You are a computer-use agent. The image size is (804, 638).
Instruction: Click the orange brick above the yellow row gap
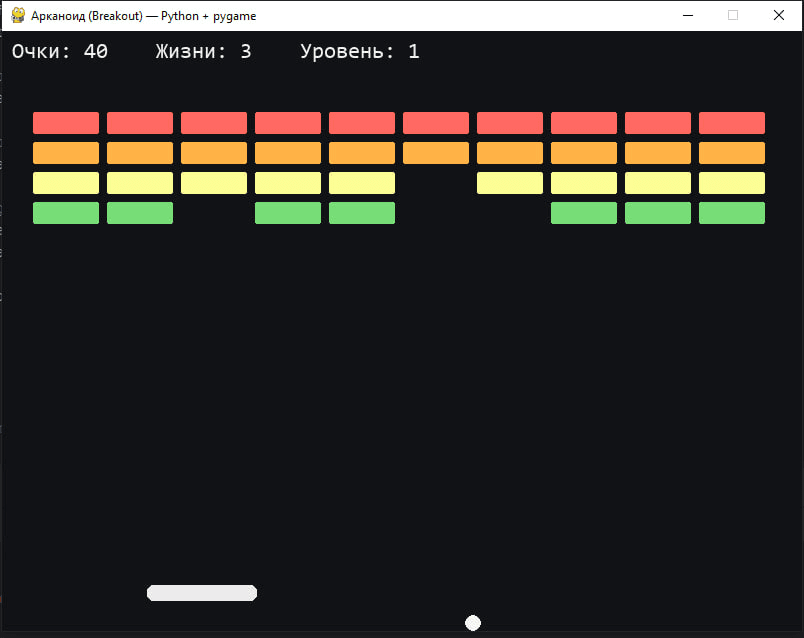point(436,153)
